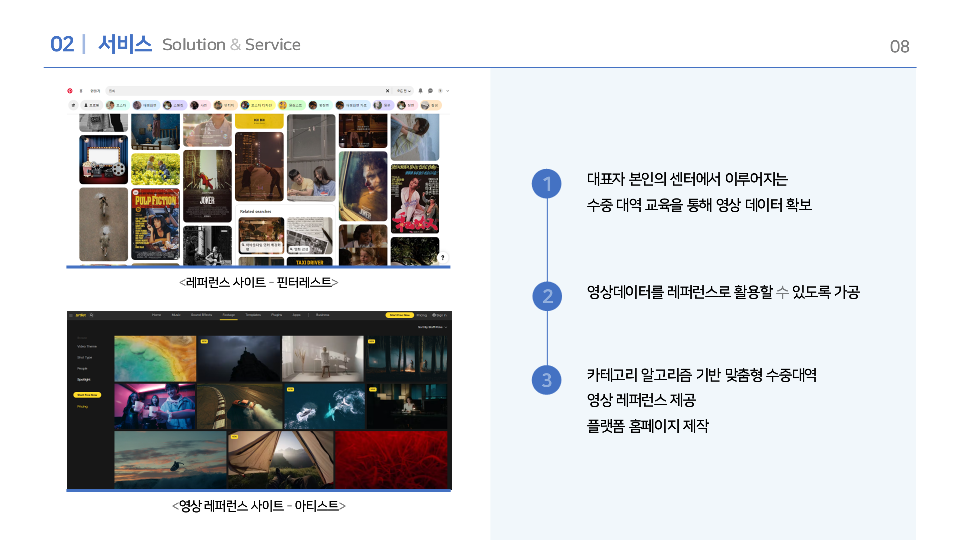Click the red Pinterest logo icon
This screenshot has height=540, width=960.
tap(70, 91)
